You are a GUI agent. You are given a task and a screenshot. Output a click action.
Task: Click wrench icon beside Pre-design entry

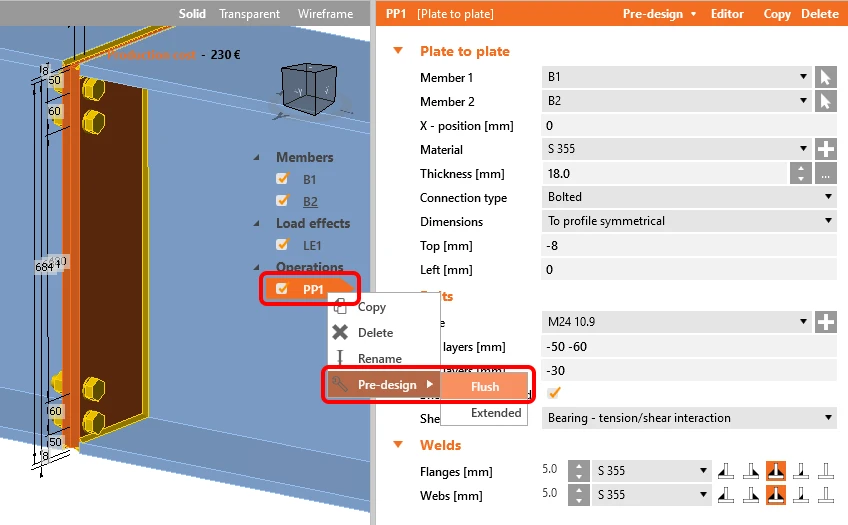(340, 384)
